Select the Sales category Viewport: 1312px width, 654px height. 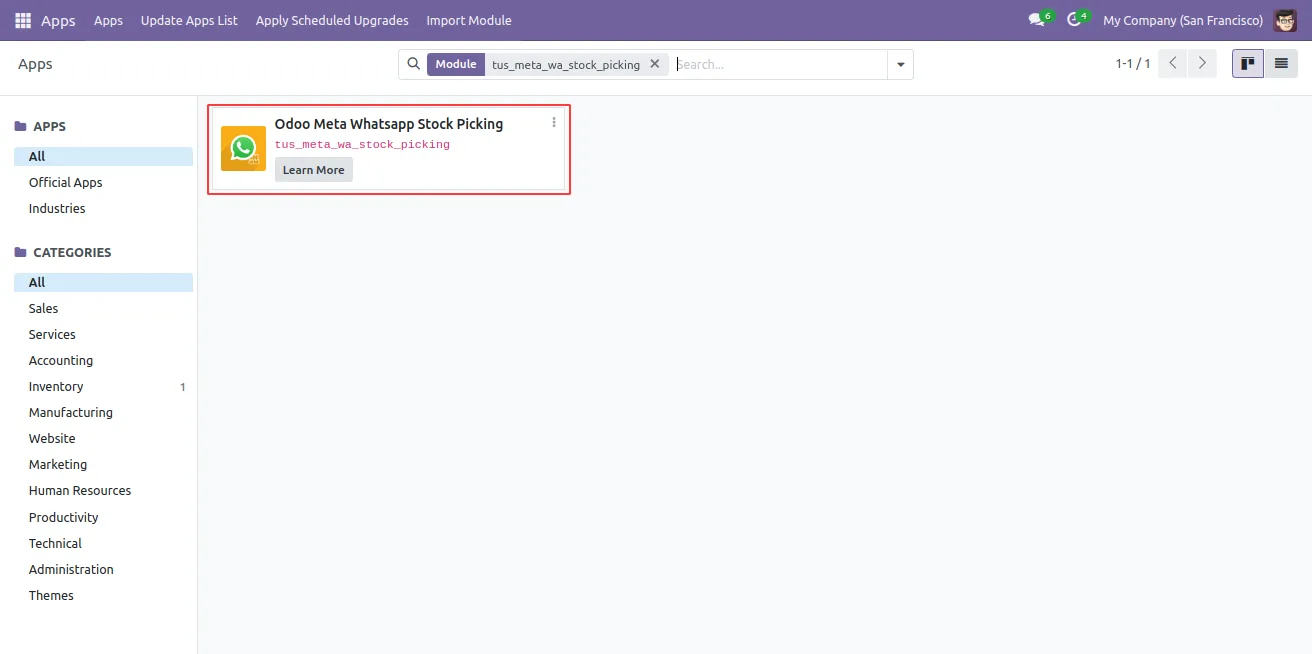tap(103, 308)
